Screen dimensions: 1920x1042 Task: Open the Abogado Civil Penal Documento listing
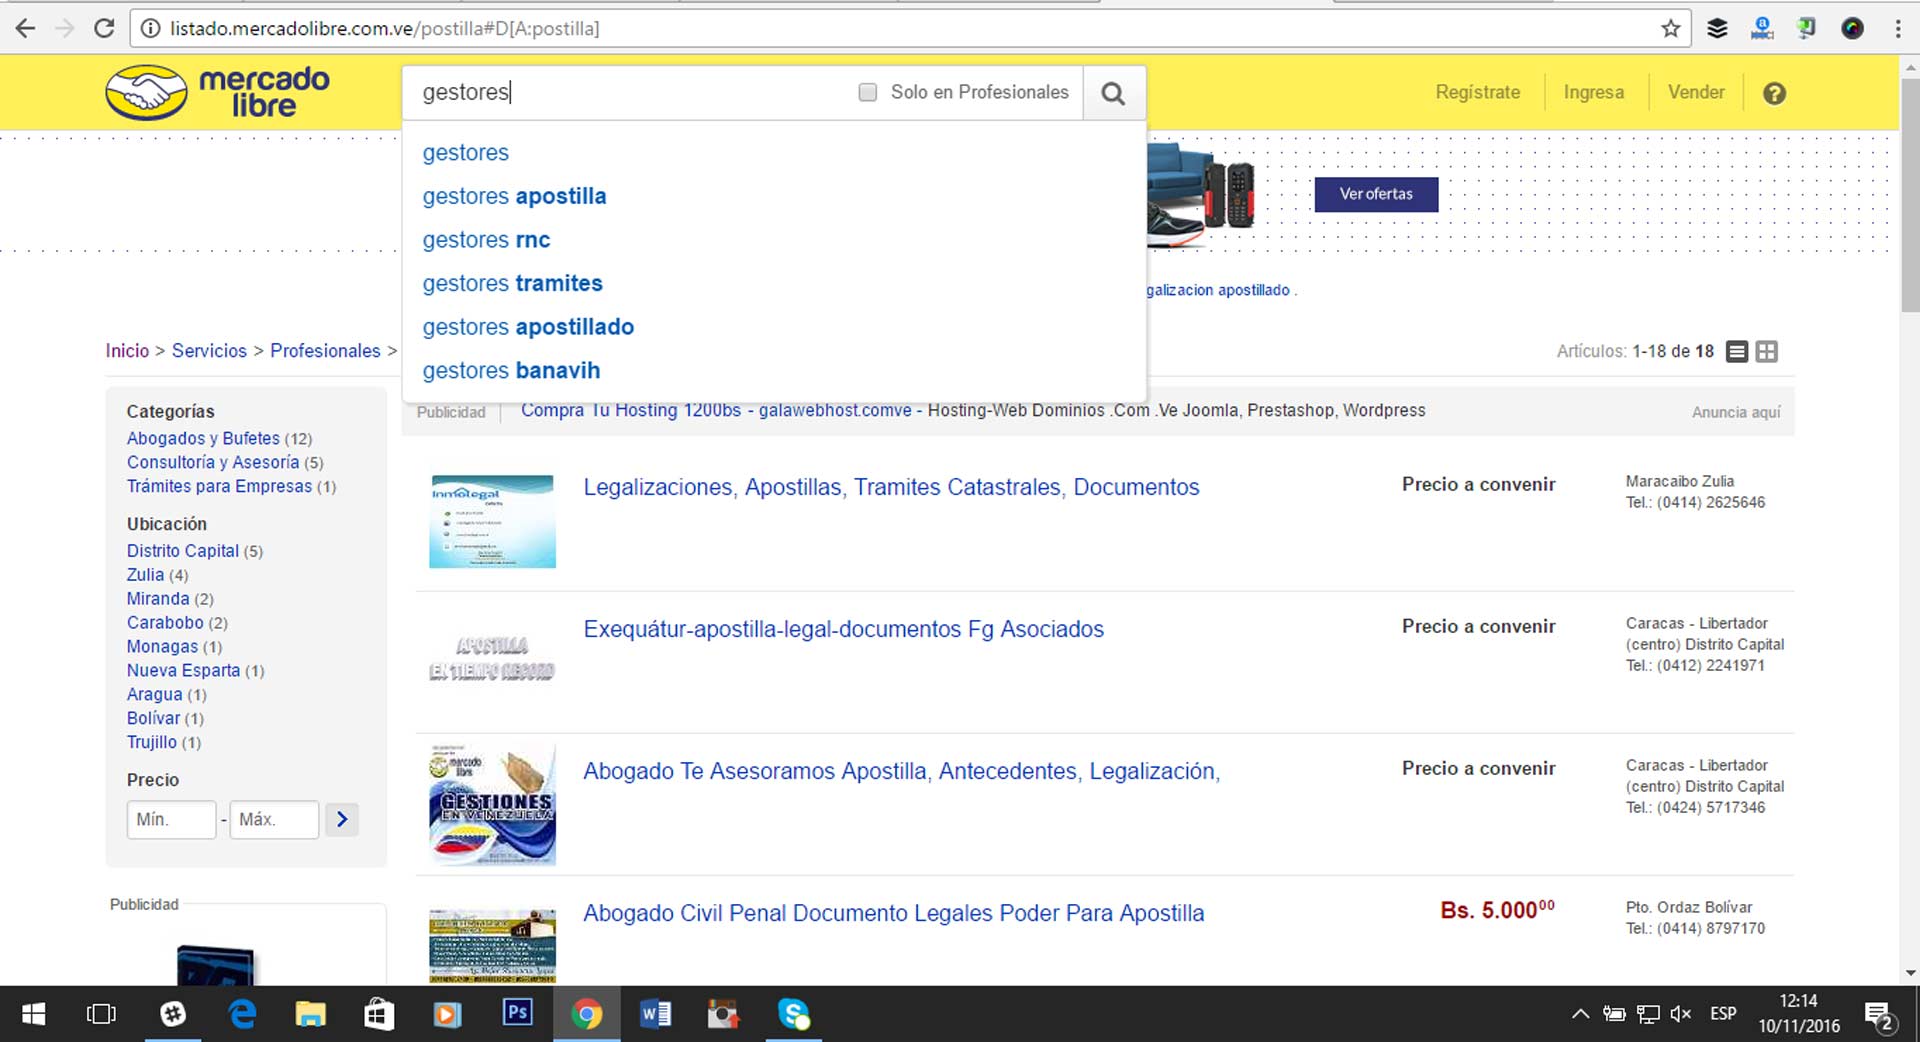click(893, 913)
